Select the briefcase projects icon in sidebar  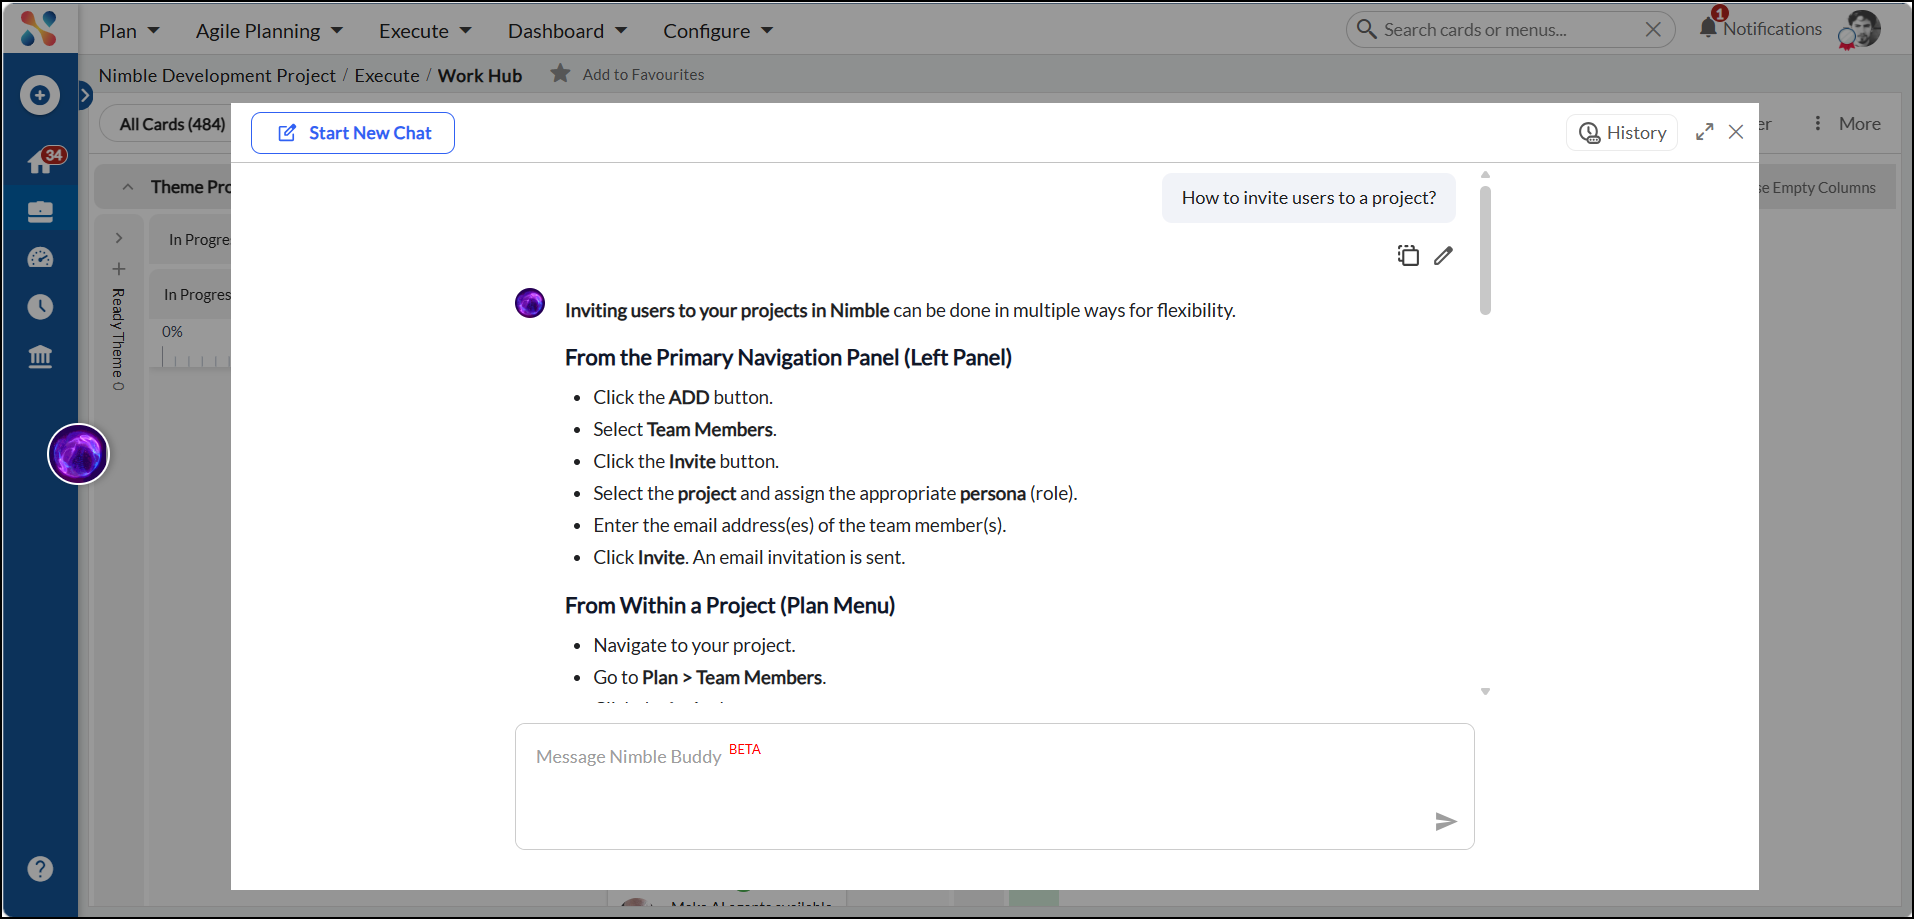40,210
